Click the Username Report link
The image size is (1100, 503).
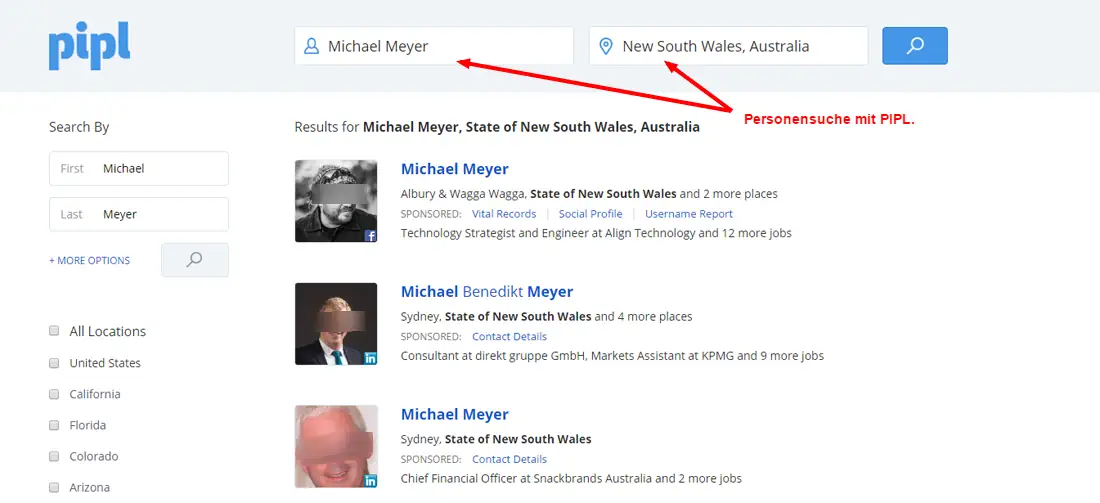[689, 214]
